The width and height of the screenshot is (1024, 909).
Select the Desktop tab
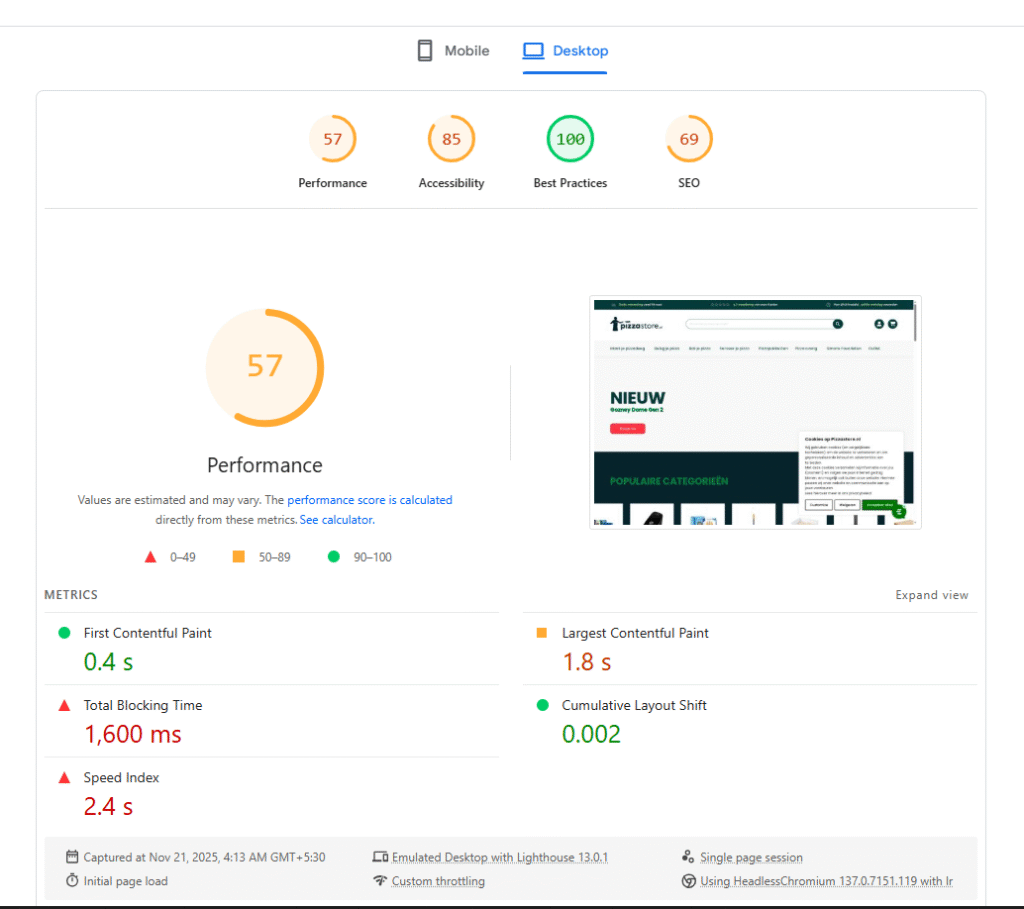pyautogui.click(x=566, y=51)
